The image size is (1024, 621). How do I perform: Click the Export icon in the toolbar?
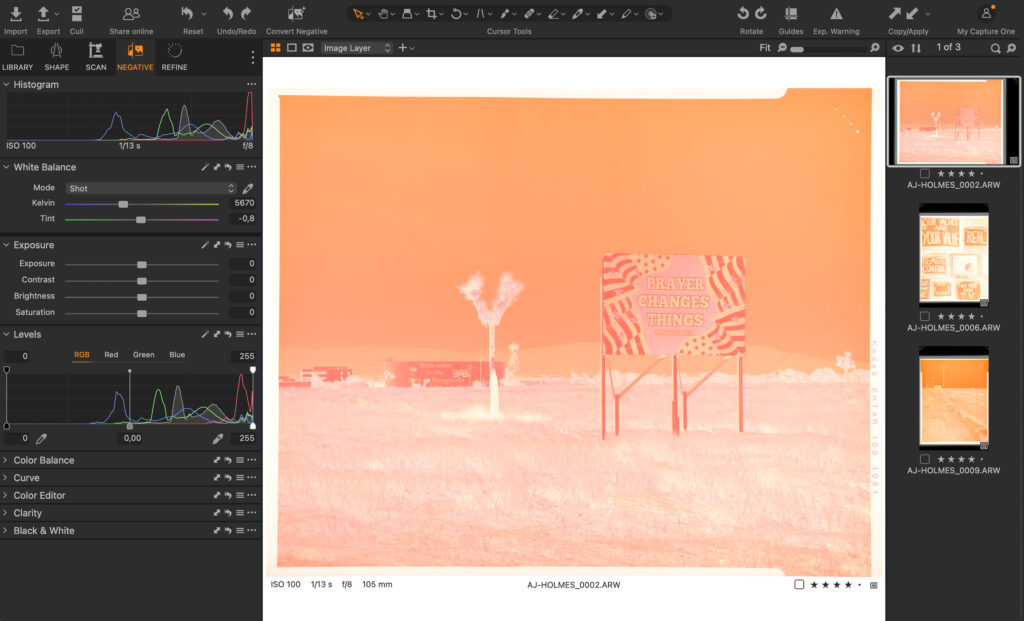43,14
